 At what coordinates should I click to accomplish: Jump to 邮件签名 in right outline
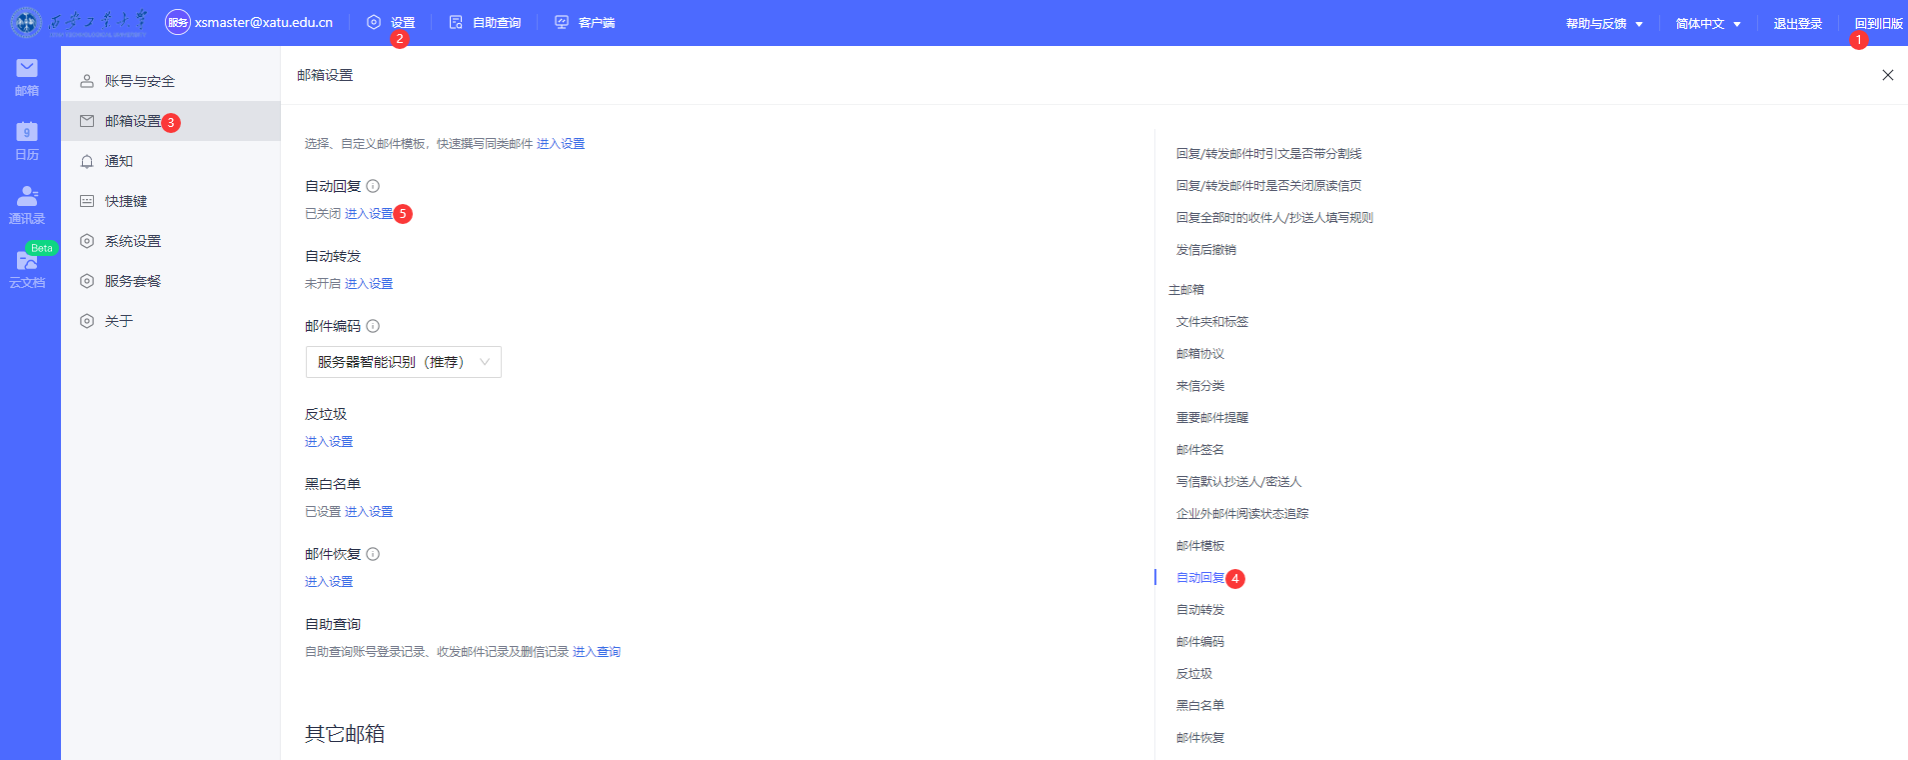point(1200,450)
